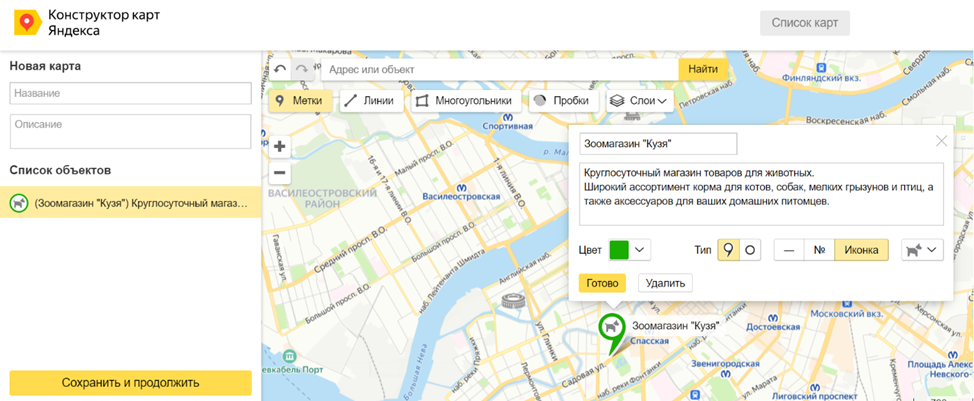Undo the last action with the undo arrow
Image resolution: width=974 pixels, height=401 pixels.
click(280, 70)
